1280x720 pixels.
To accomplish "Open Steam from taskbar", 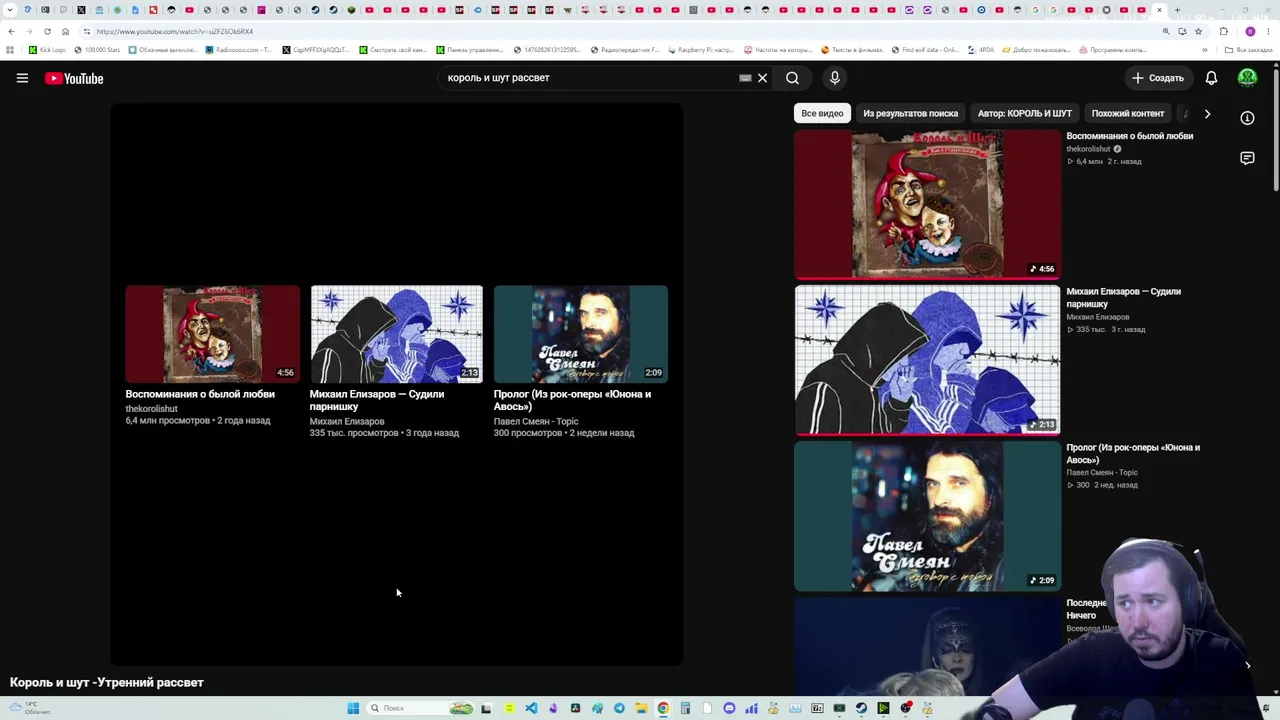I will click(x=861, y=708).
